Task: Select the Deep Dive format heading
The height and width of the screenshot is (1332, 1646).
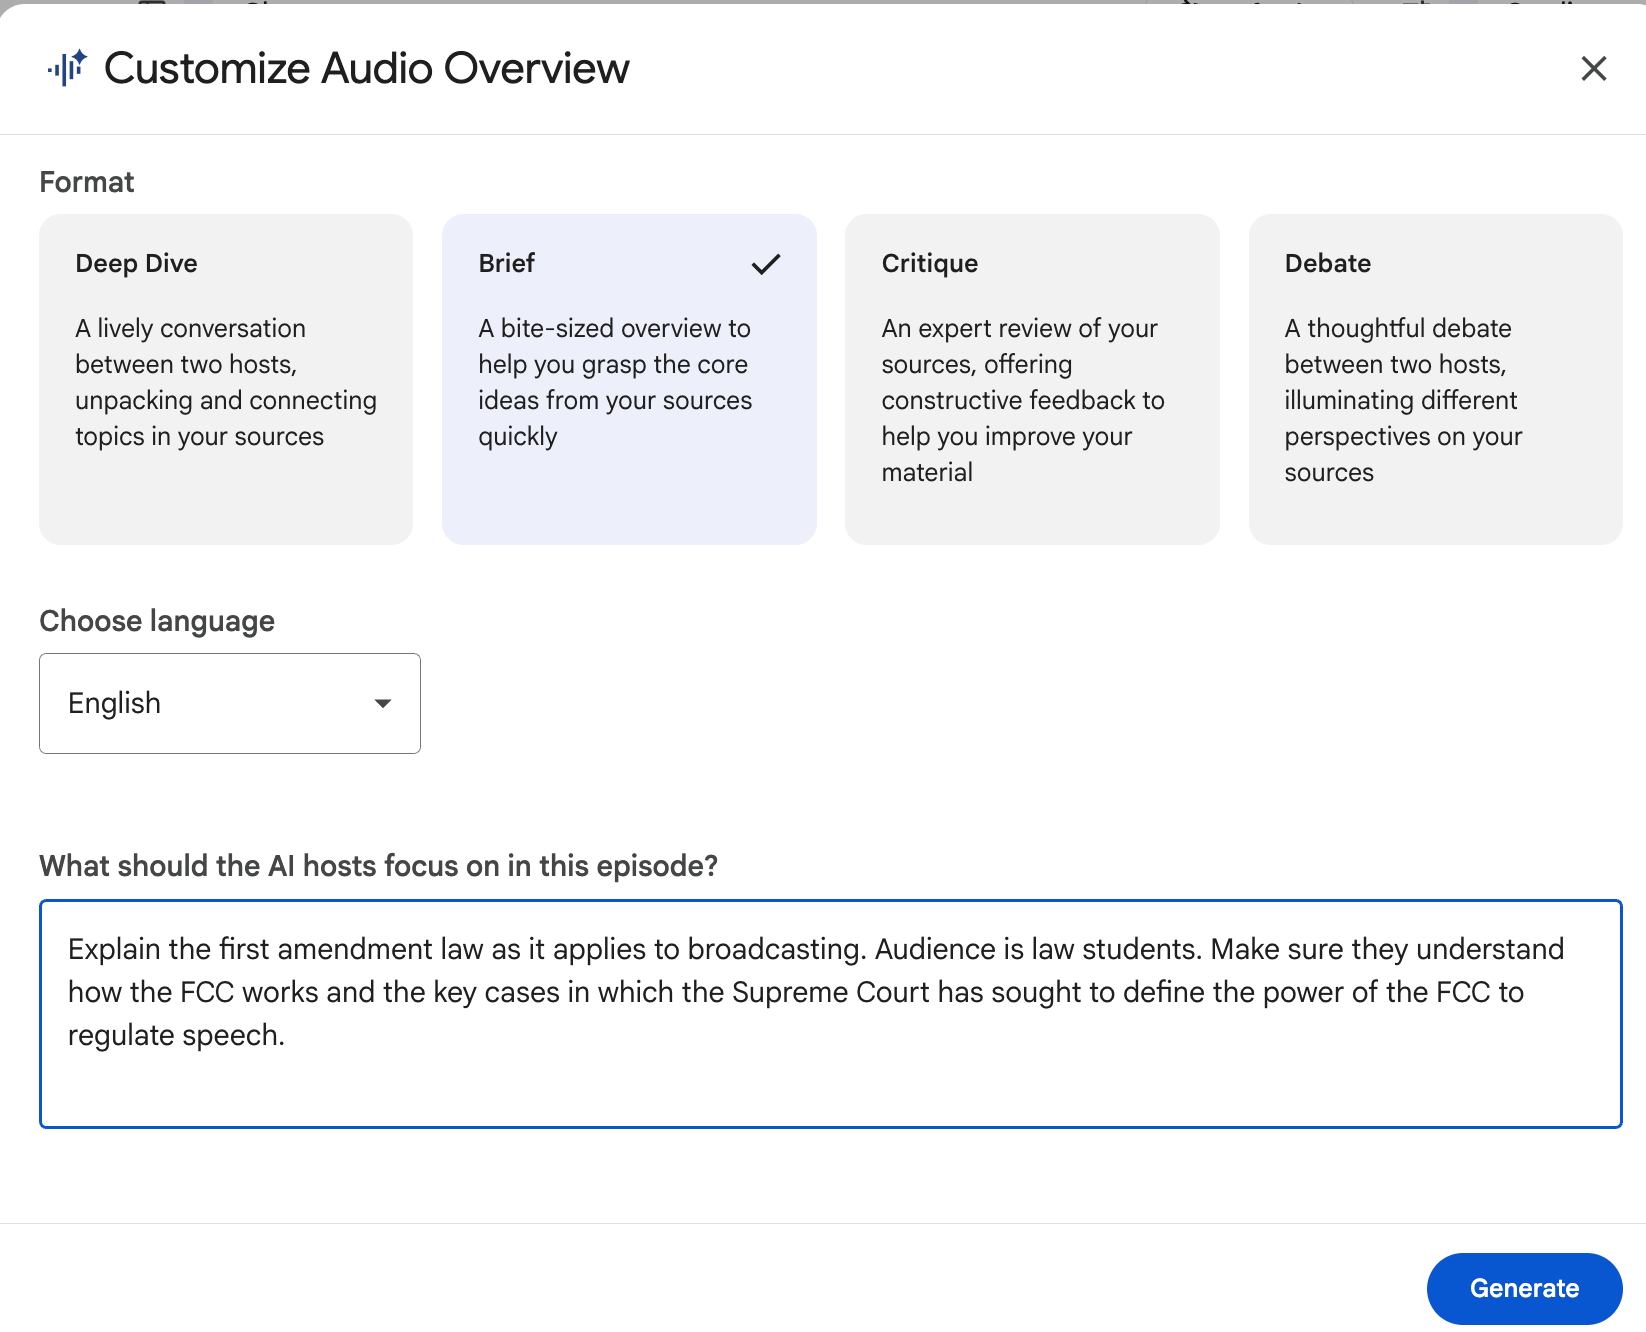Action: pos(136,263)
